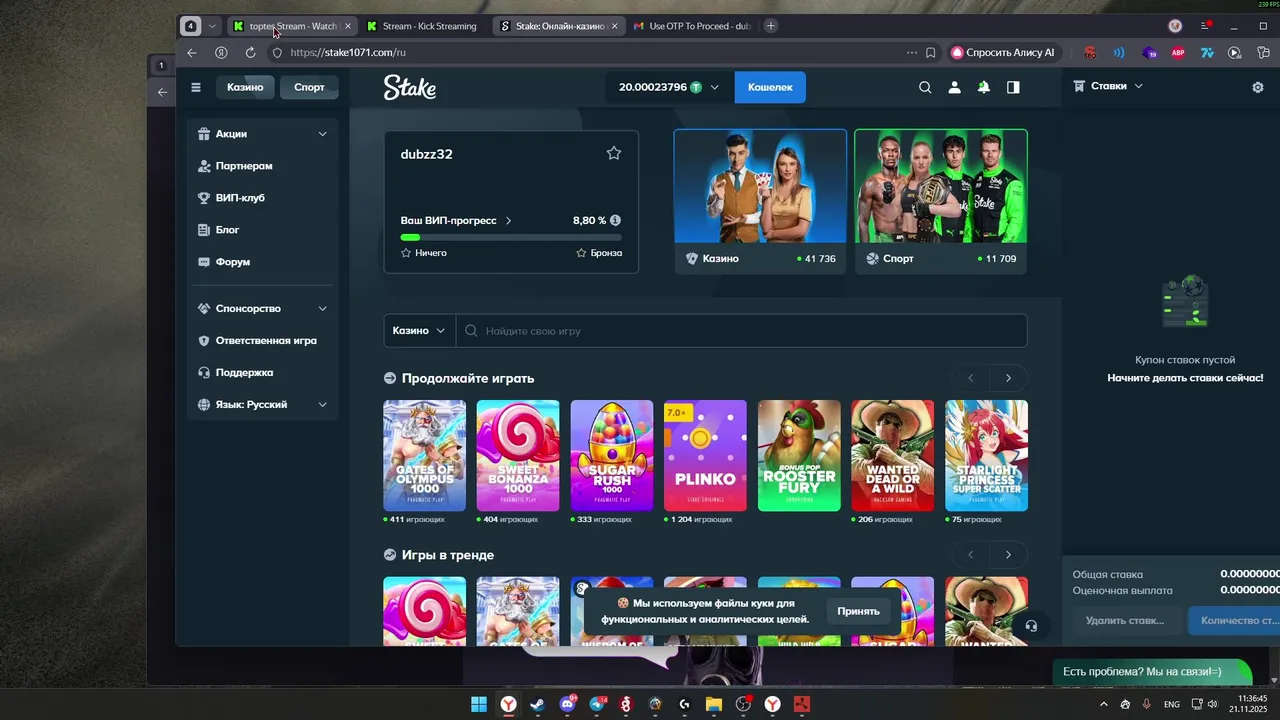Switch to Stream - Kick Streaming tab
The width and height of the screenshot is (1280, 720).
click(x=426, y=26)
